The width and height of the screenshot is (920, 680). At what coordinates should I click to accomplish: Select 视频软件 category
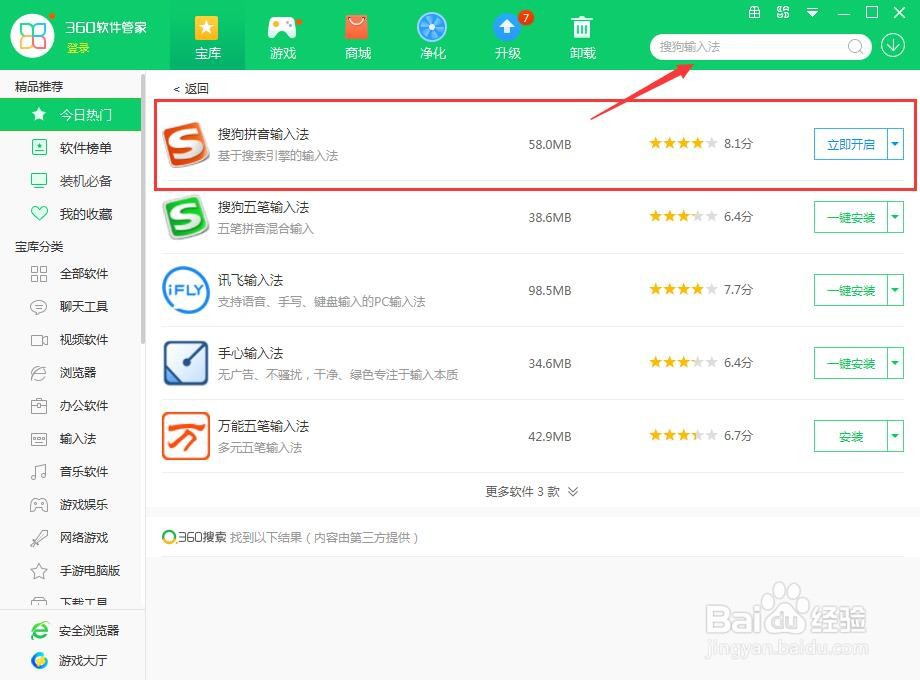[x=70, y=340]
